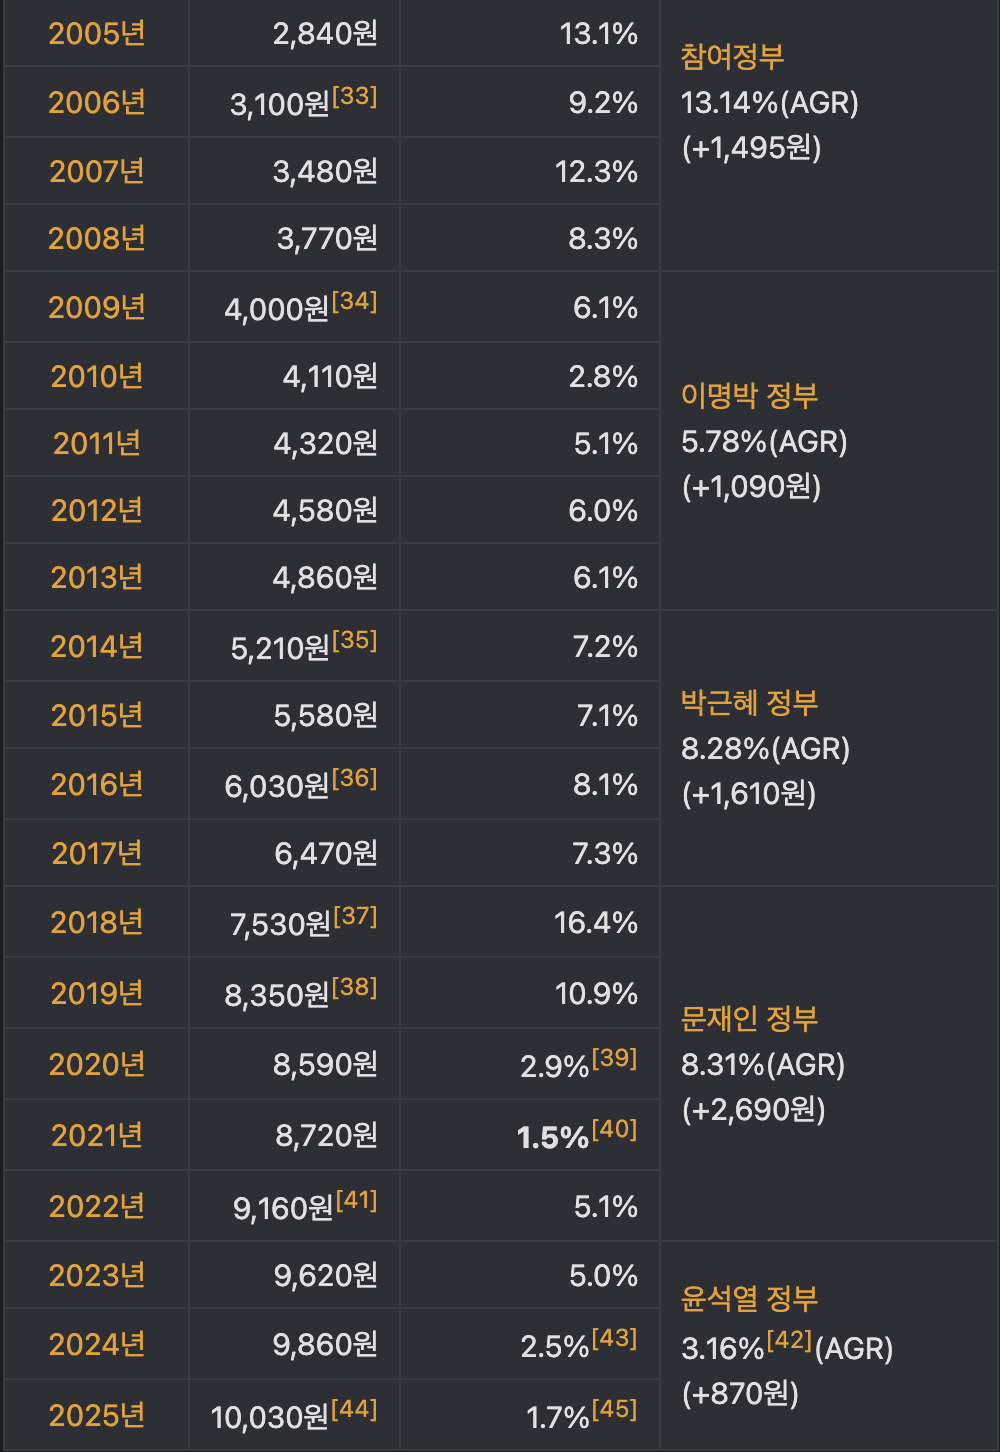Open footnote [37] next to 7,530원
Viewport: 1000px width, 1452px height.
click(355, 916)
